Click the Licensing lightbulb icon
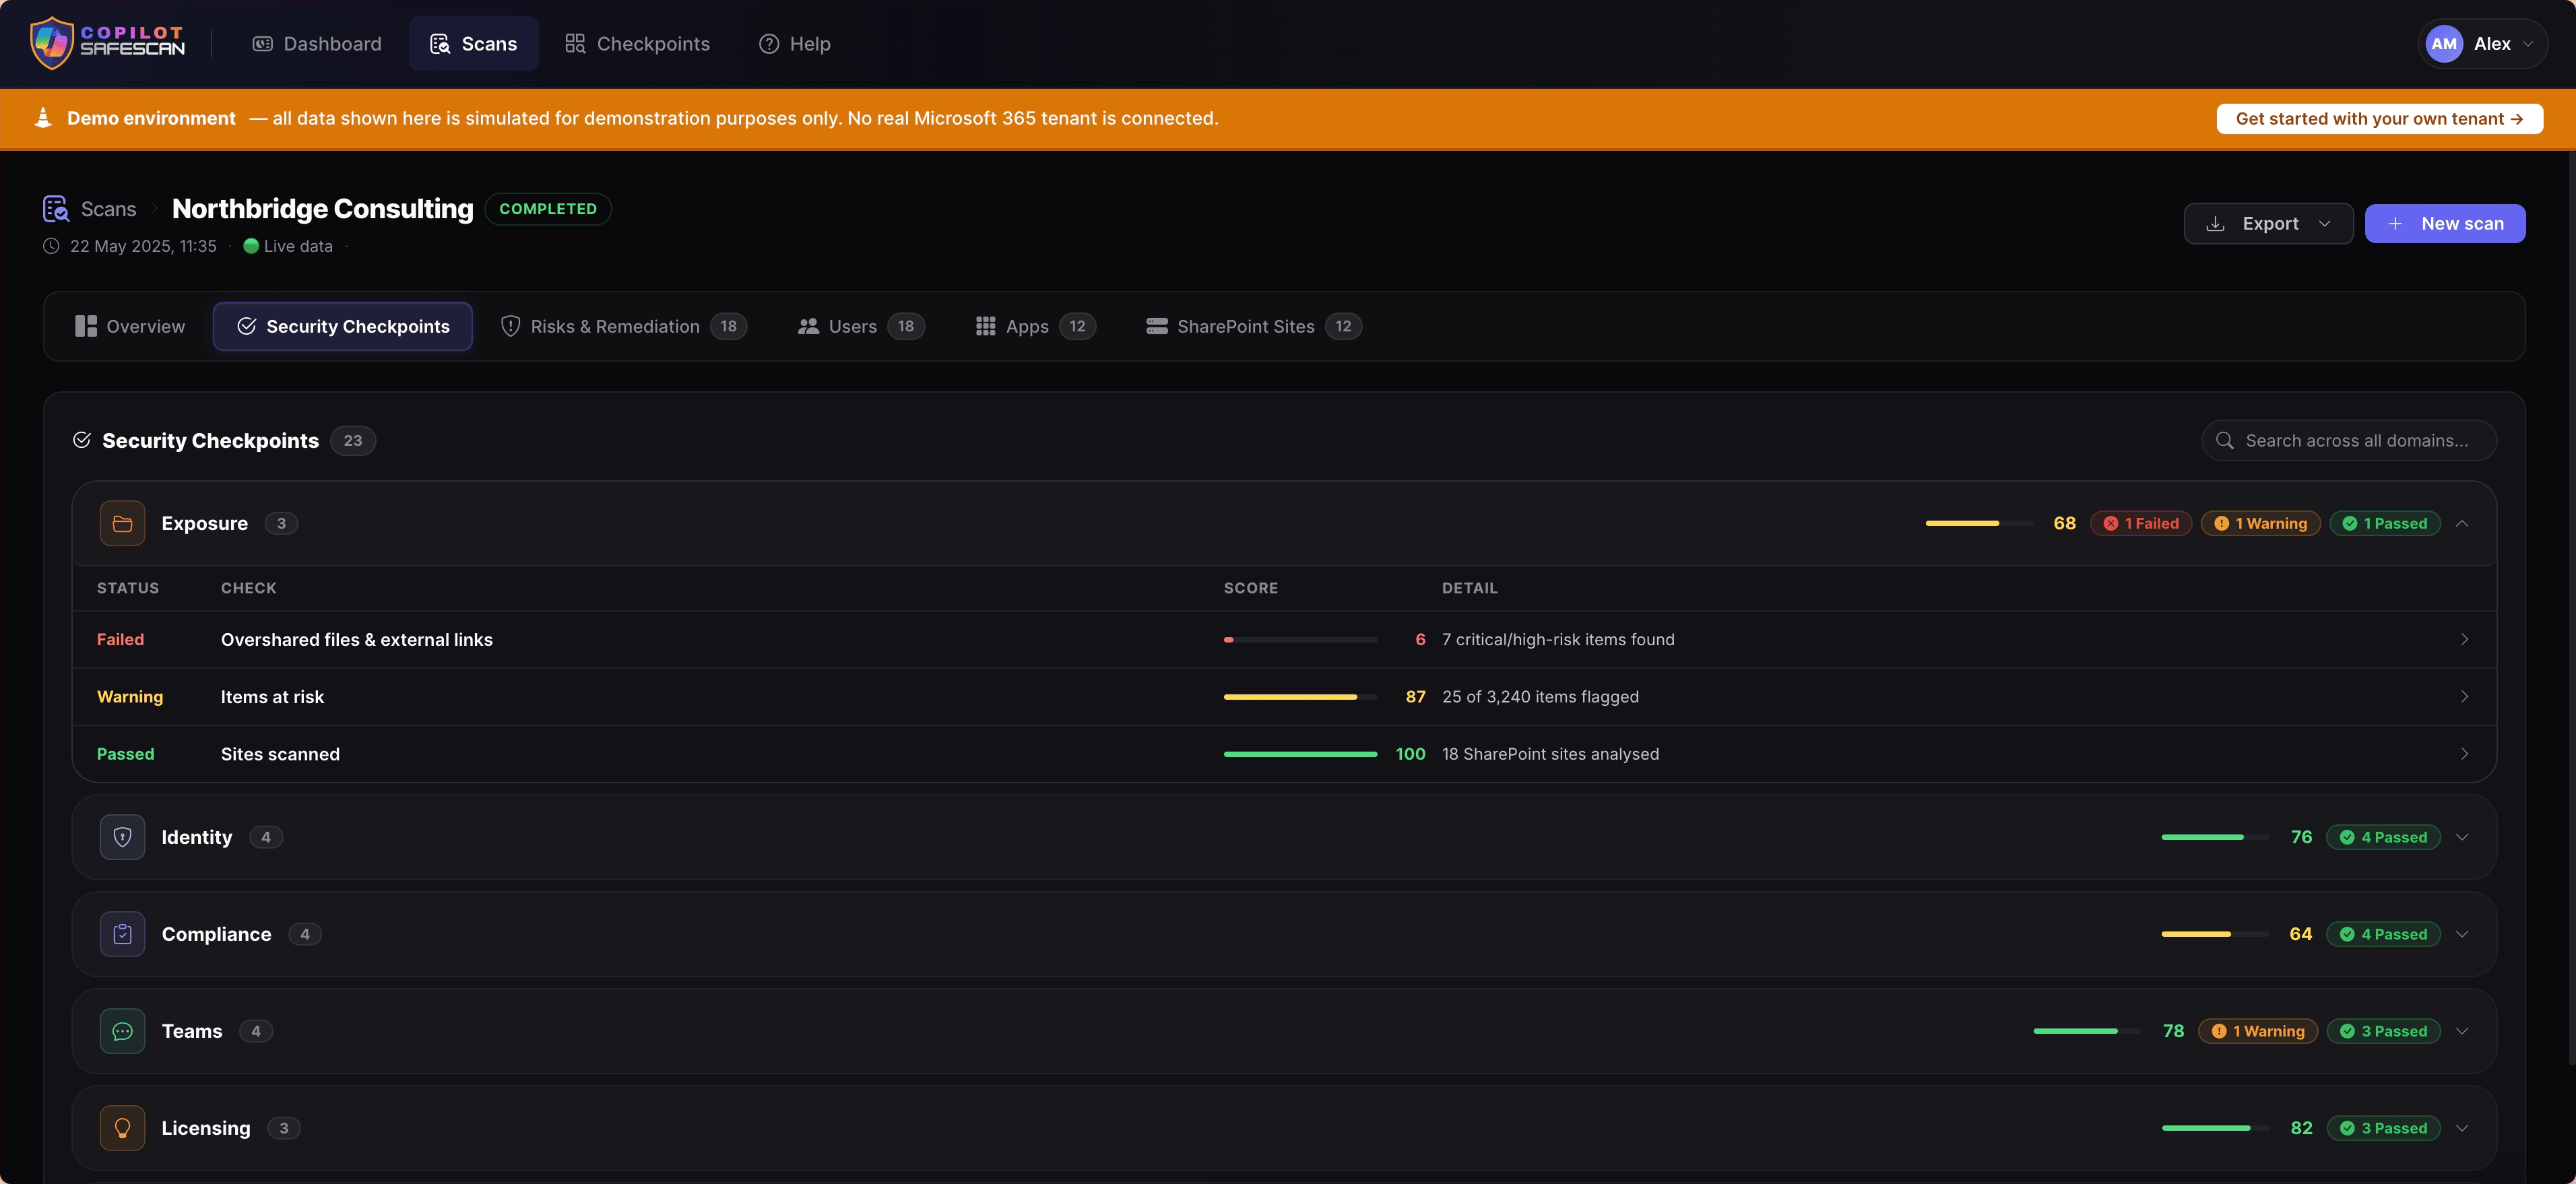 pyautogui.click(x=122, y=1128)
